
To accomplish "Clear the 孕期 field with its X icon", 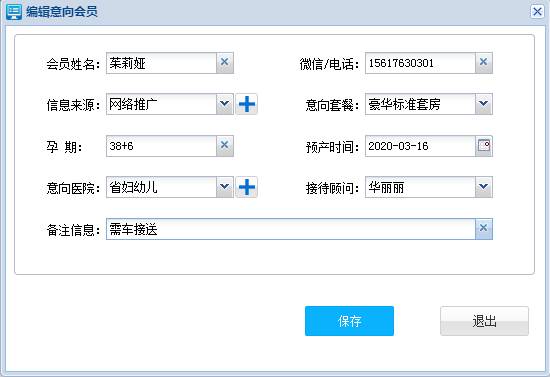I will [224, 146].
